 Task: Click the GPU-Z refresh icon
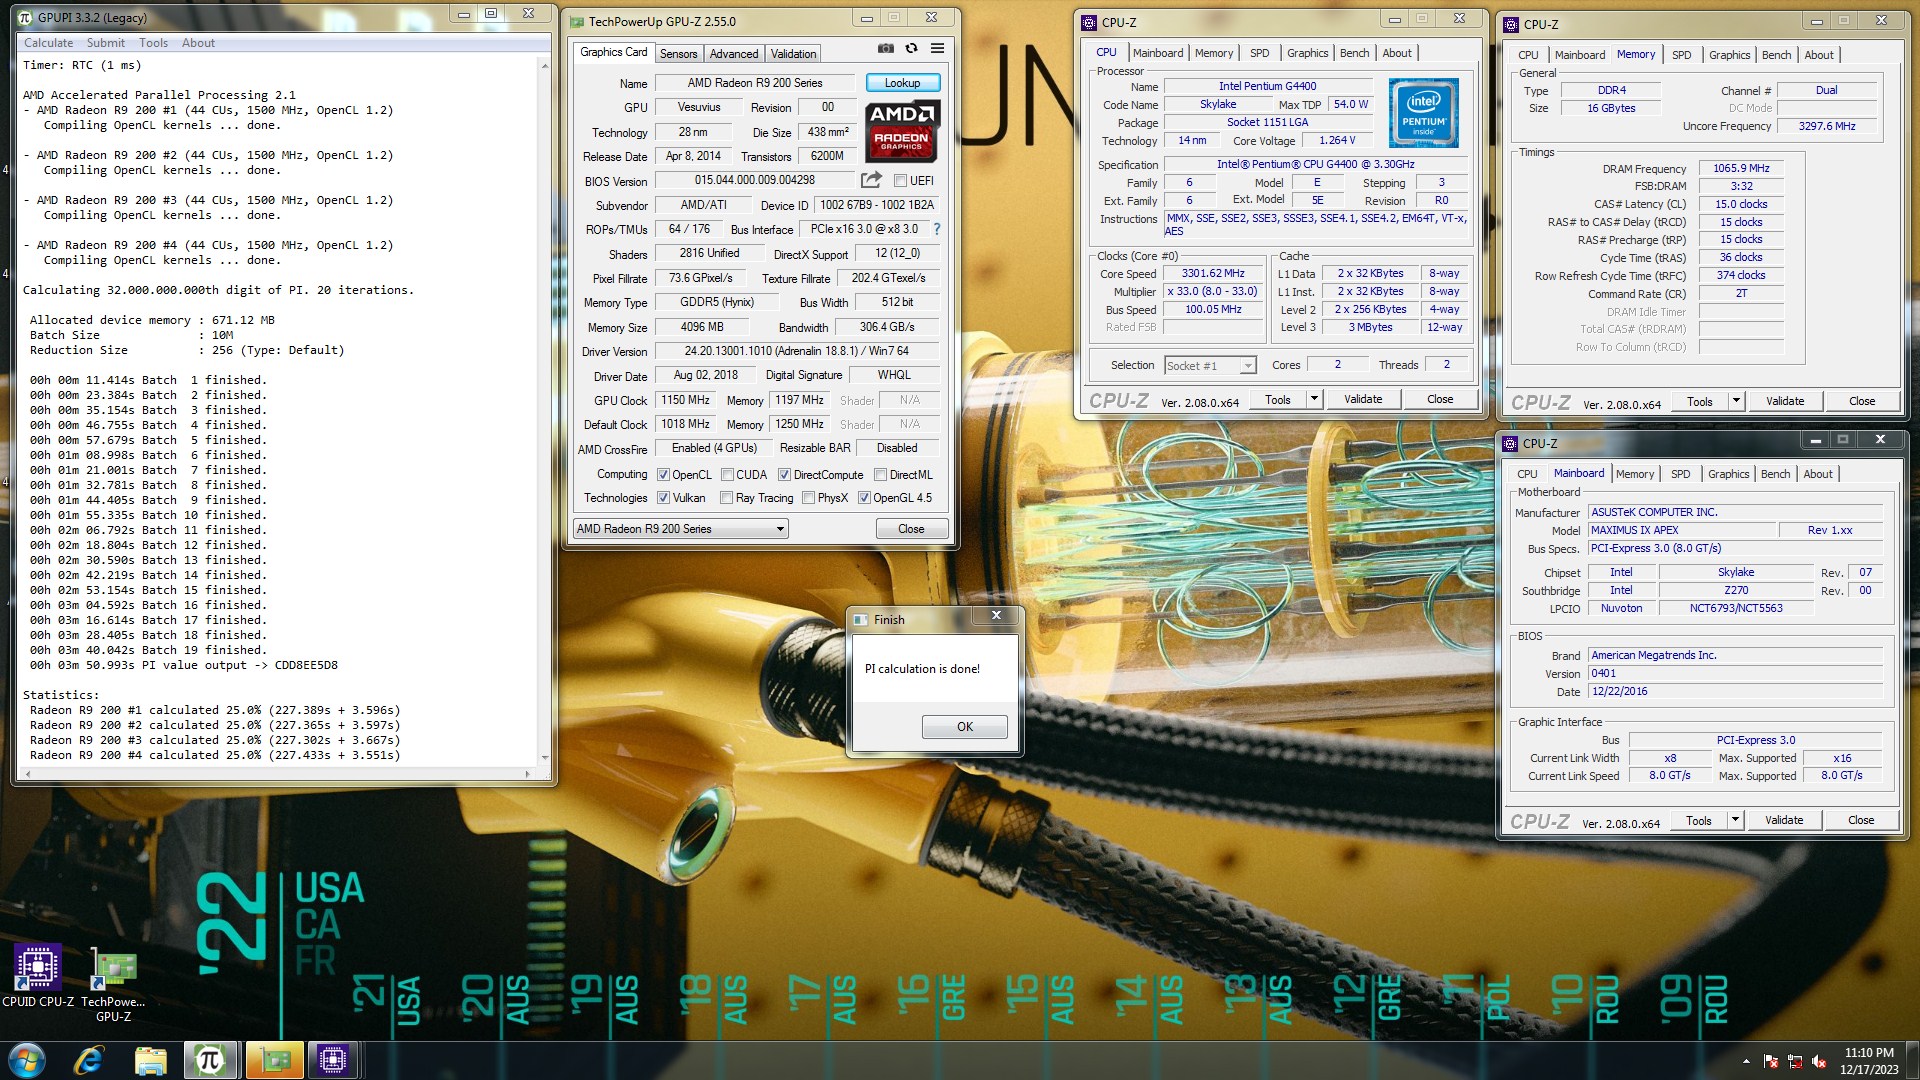click(911, 48)
